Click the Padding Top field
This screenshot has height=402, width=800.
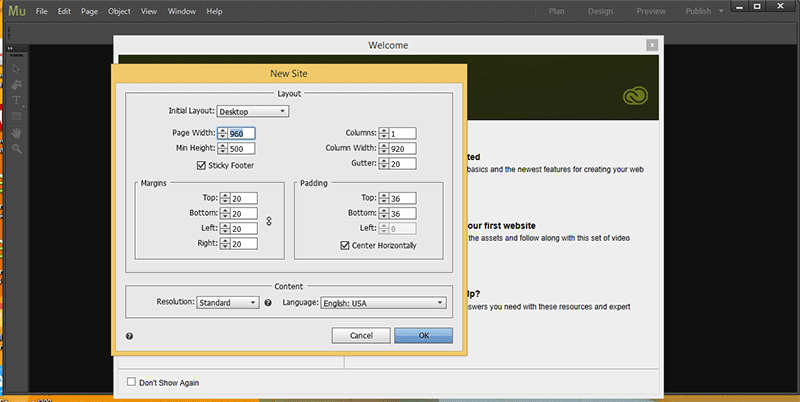(x=403, y=198)
